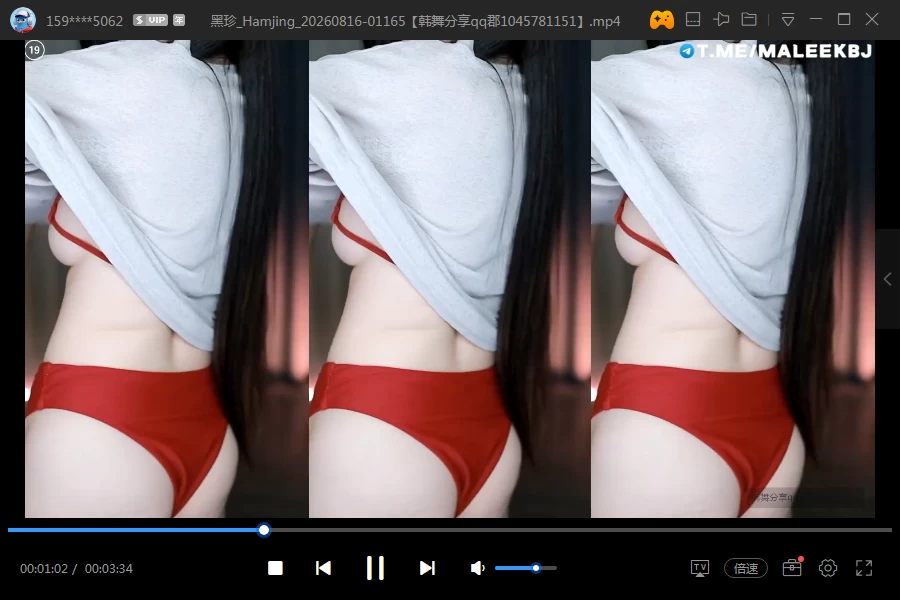The image size is (900, 600).
Task: Toggle mini player mode icon
Action: click(693, 20)
